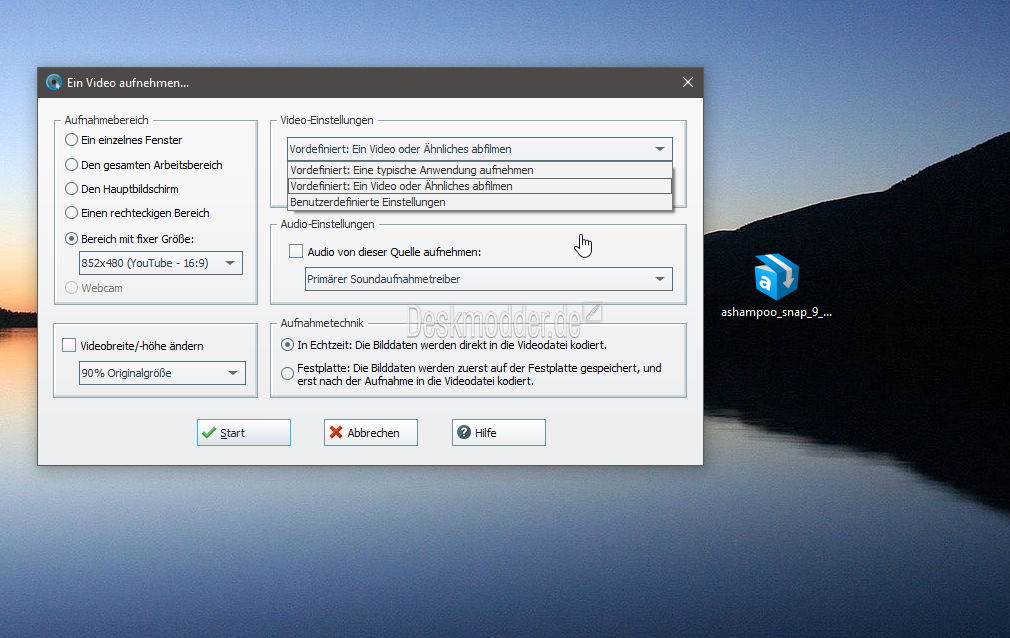Open the 852x480 (YouTube - 16:9) size dropdown
The image size is (1010, 638).
(x=160, y=263)
